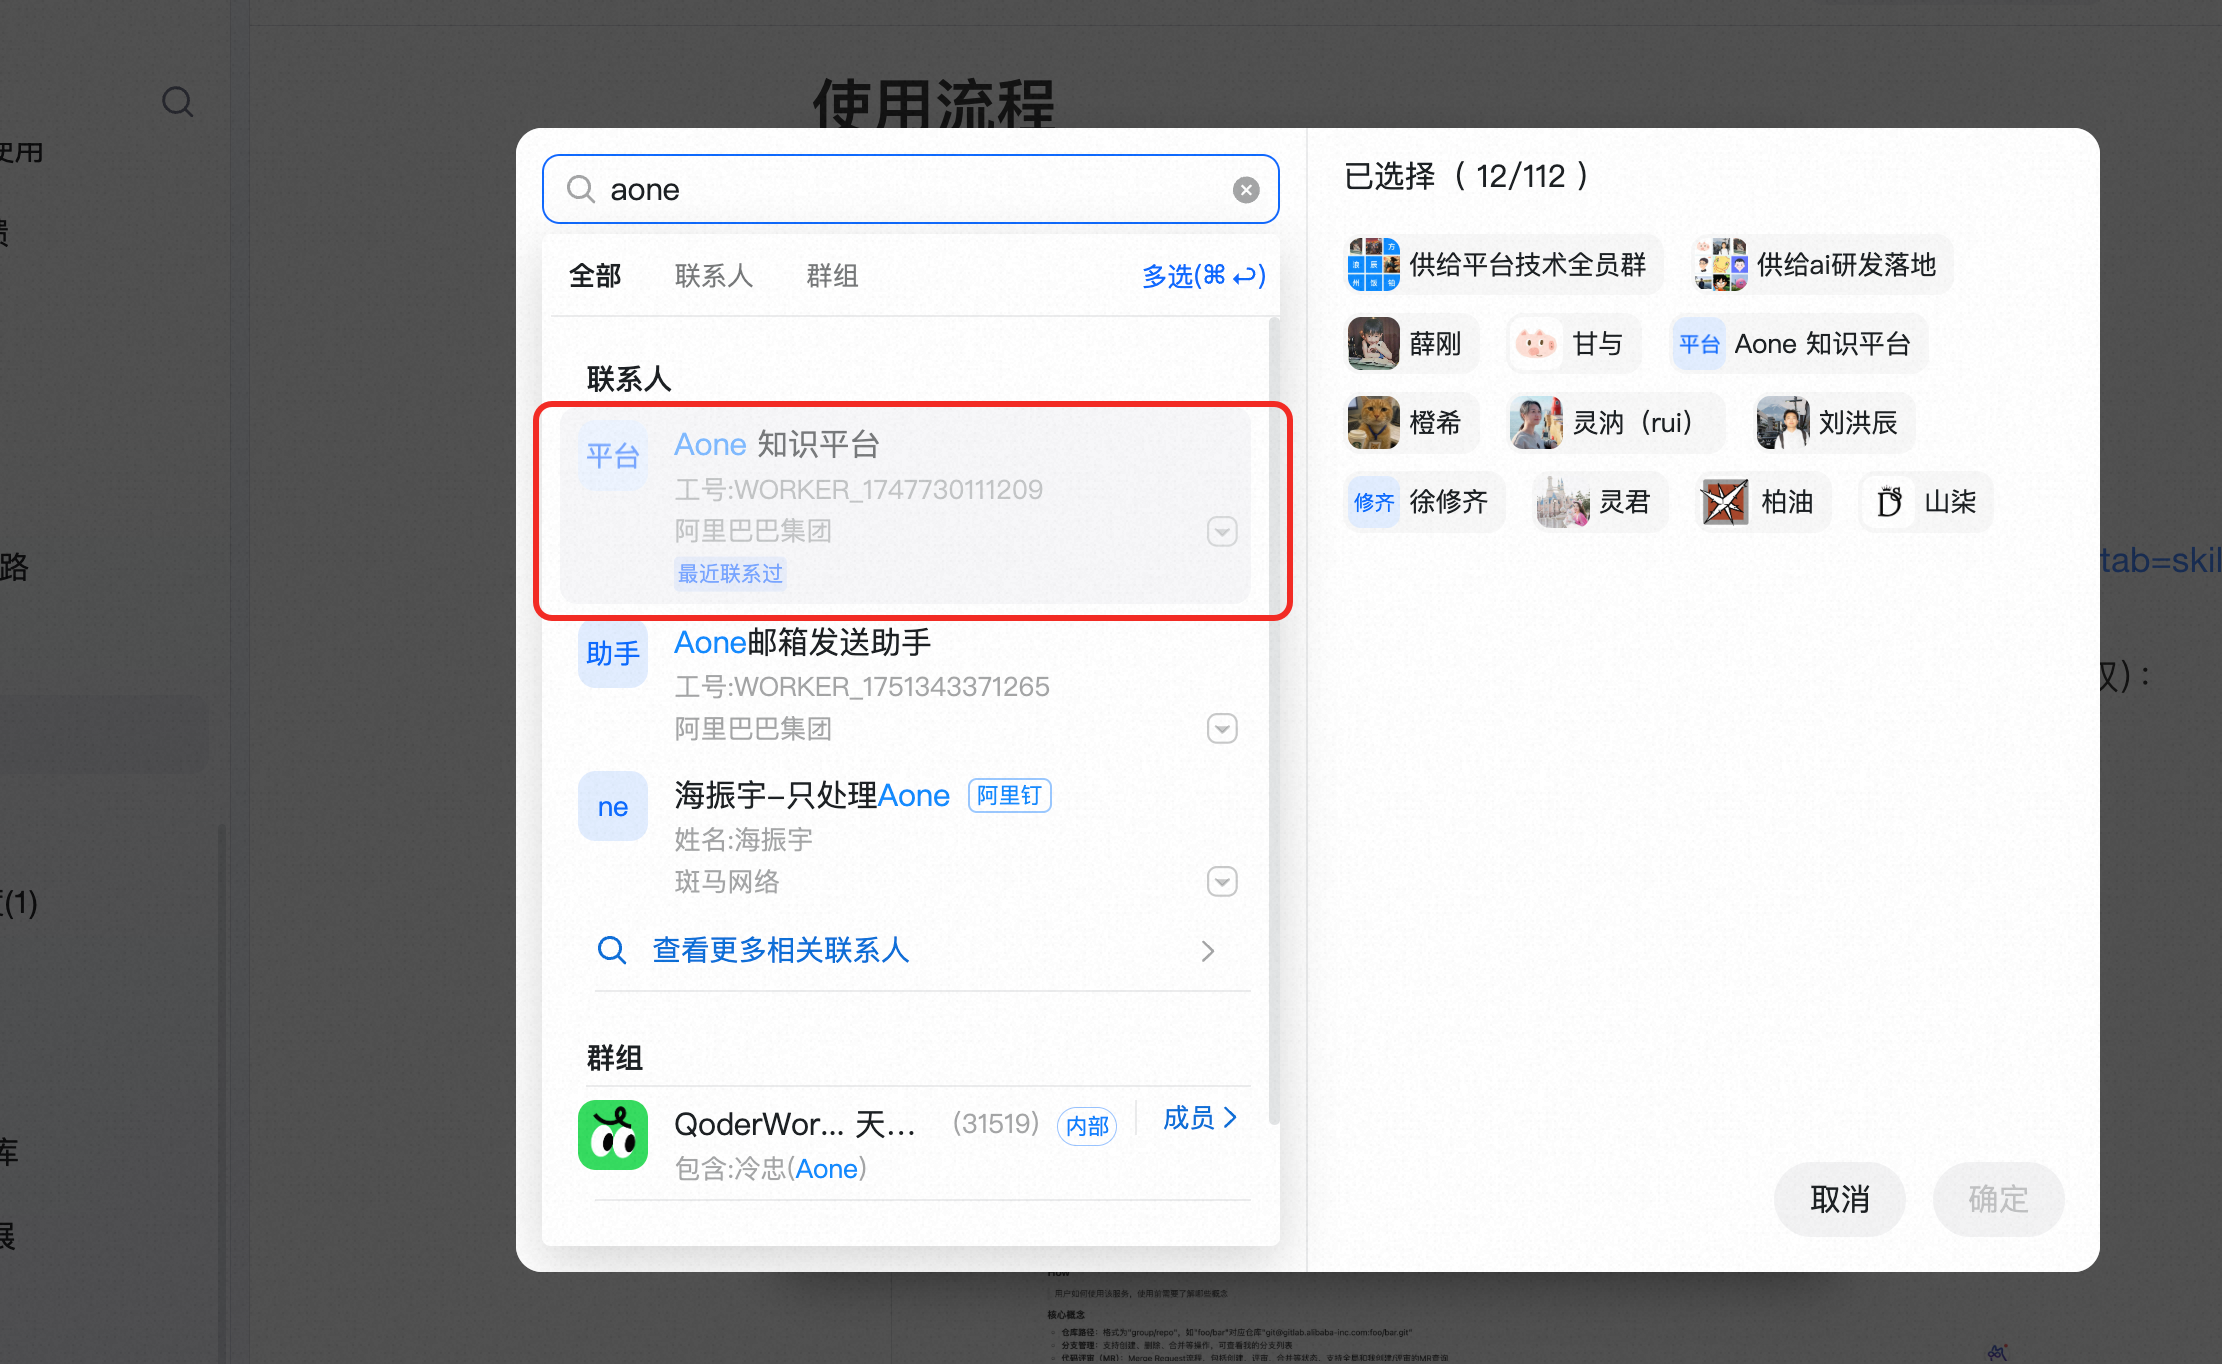
Task: Open 查看更多相关联系人 link
Action: [780, 950]
